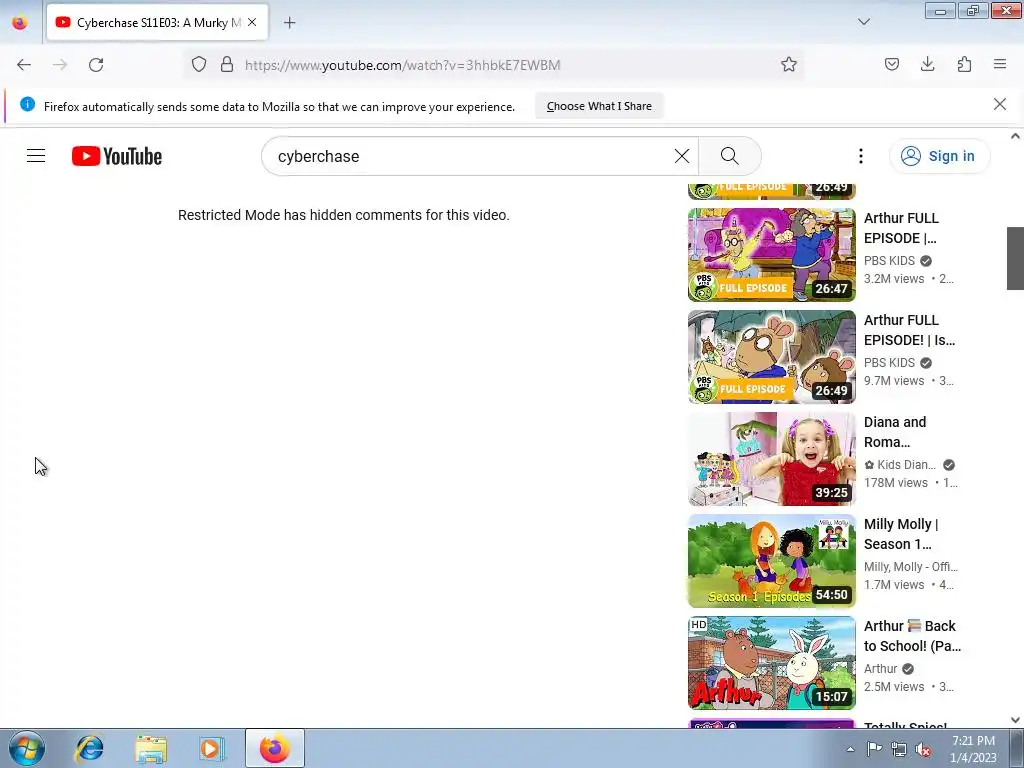Image resolution: width=1024 pixels, height=768 pixels.
Task: Open Arthur FULL EPISODE 26:47 thumbnail
Action: [771, 255]
